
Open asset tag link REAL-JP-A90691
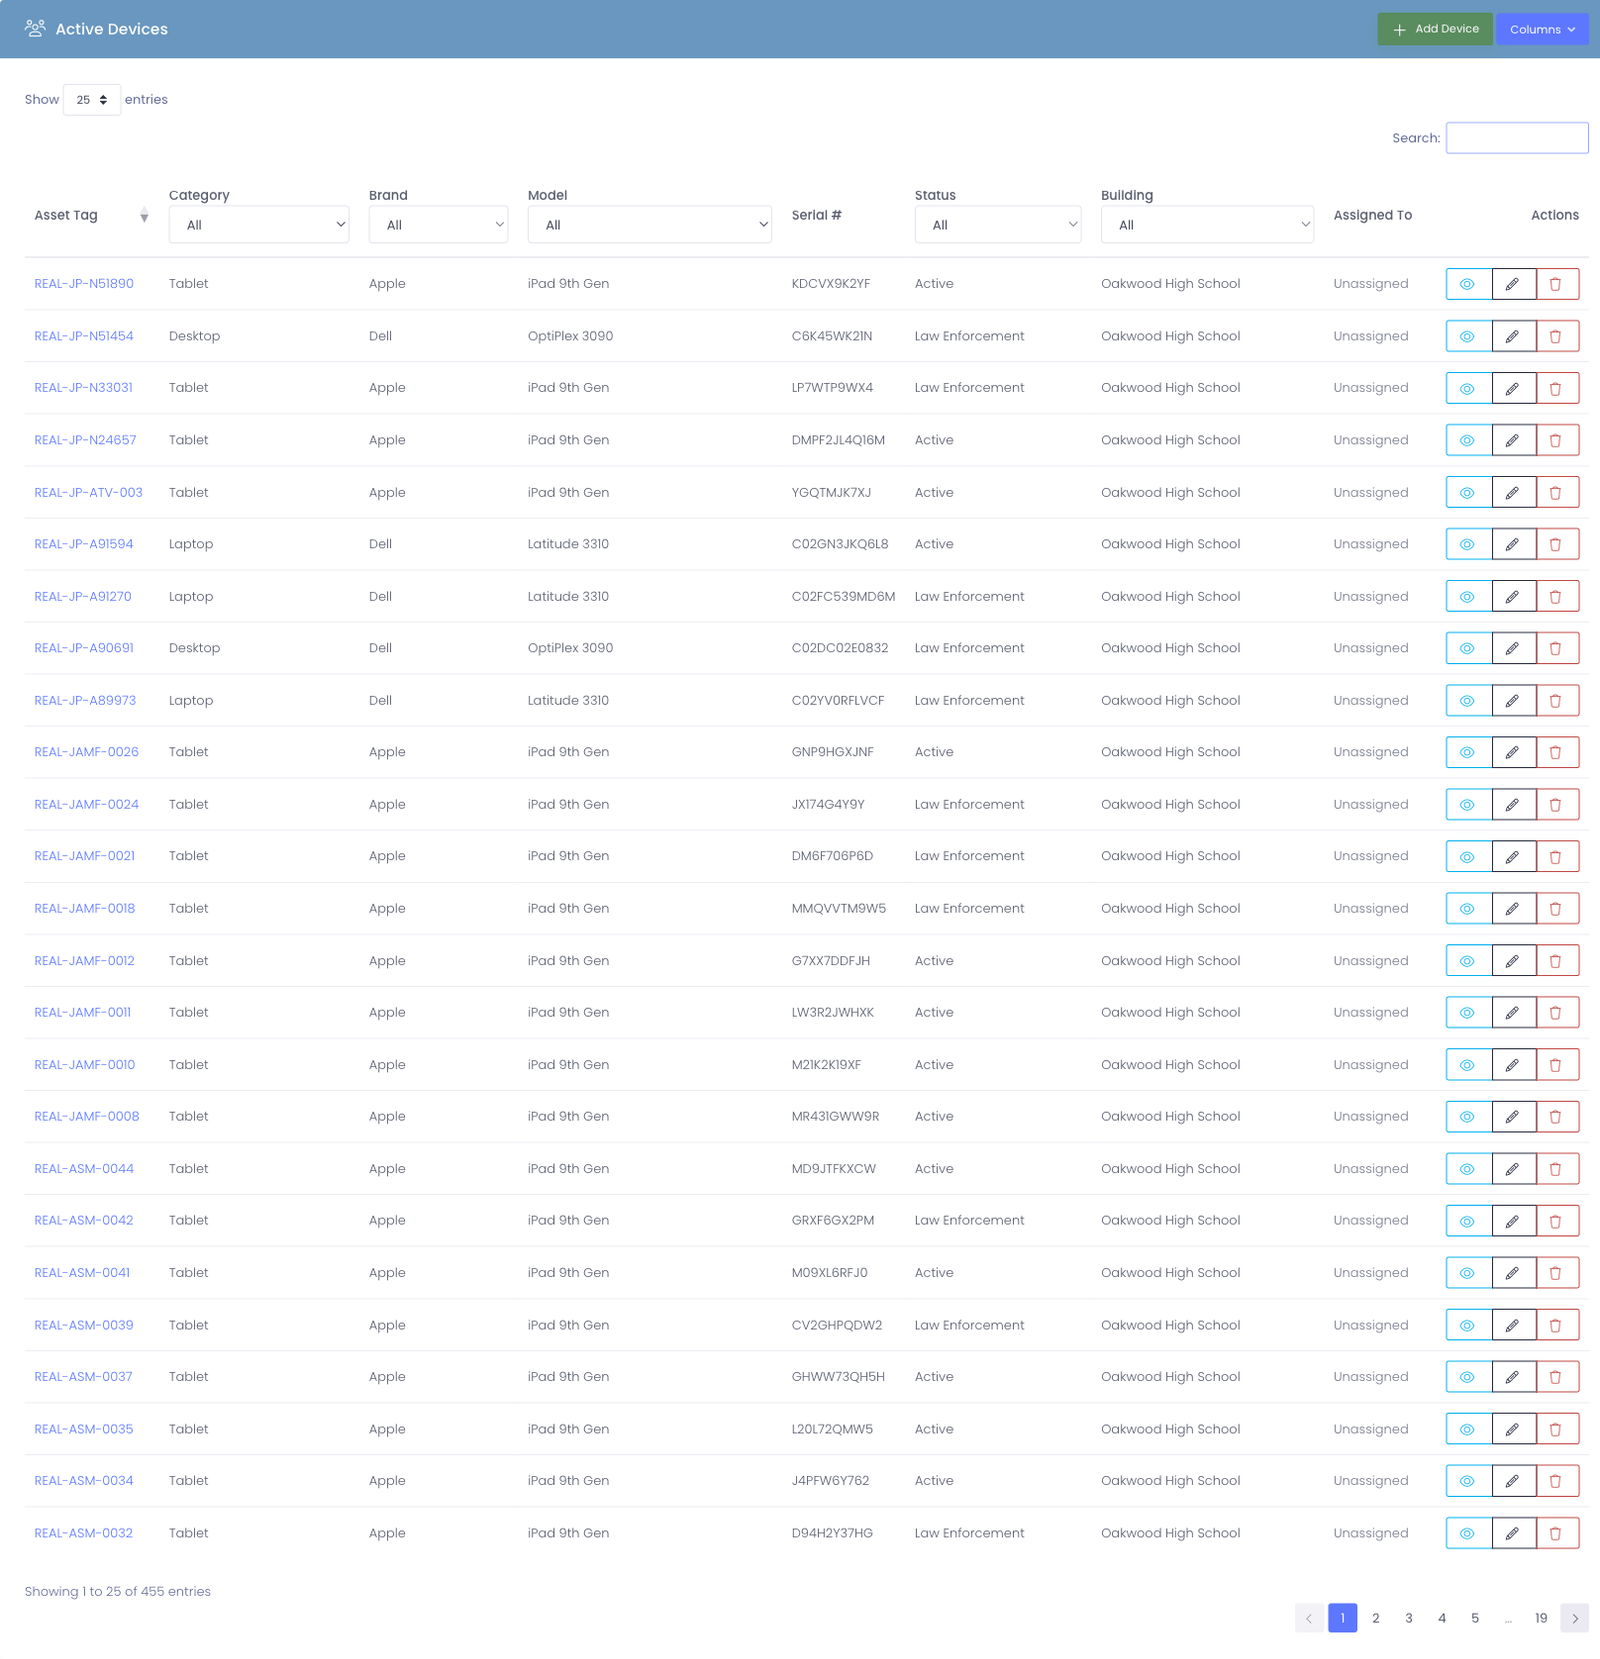point(84,648)
